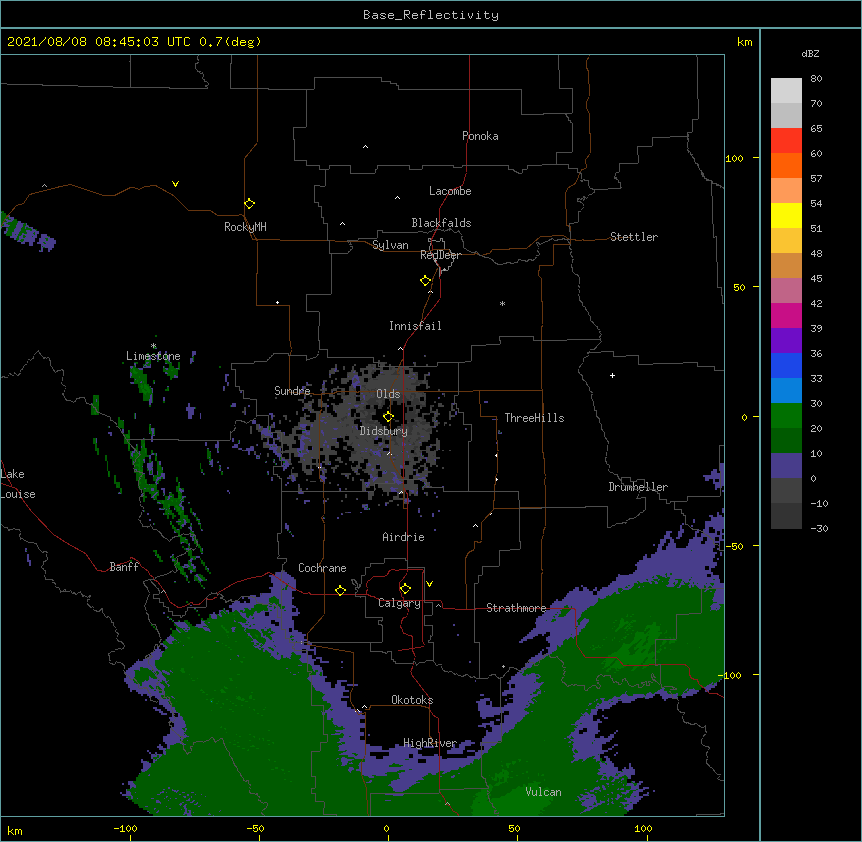The height and width of the screenshot is (842, 862).
Task: Click the -30 value on the dBZ scale
Action: point(819,528)
